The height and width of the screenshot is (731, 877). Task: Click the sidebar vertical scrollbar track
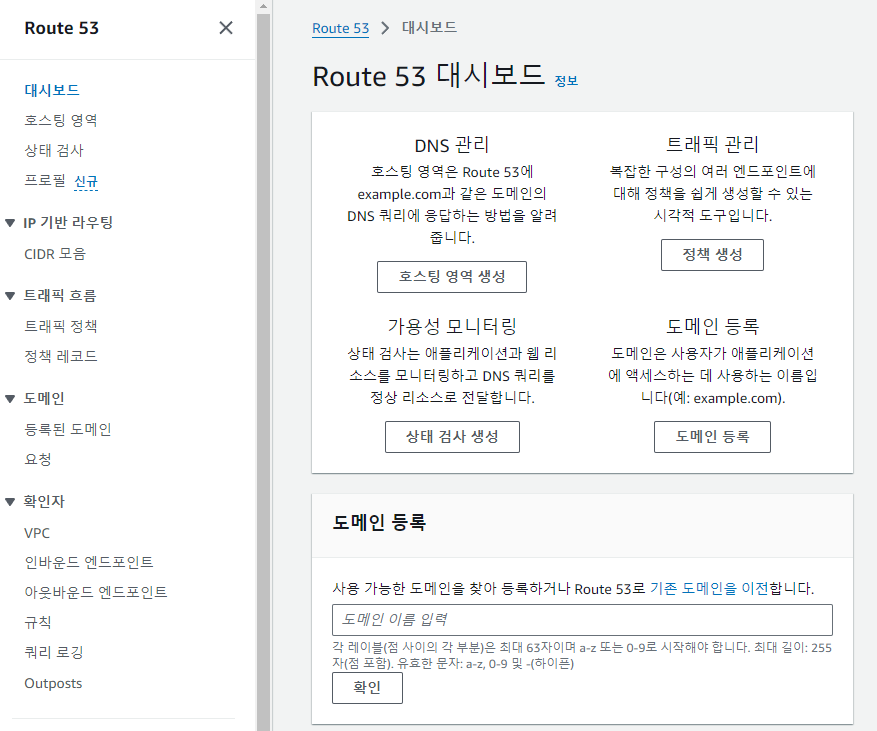coord(263,372)
